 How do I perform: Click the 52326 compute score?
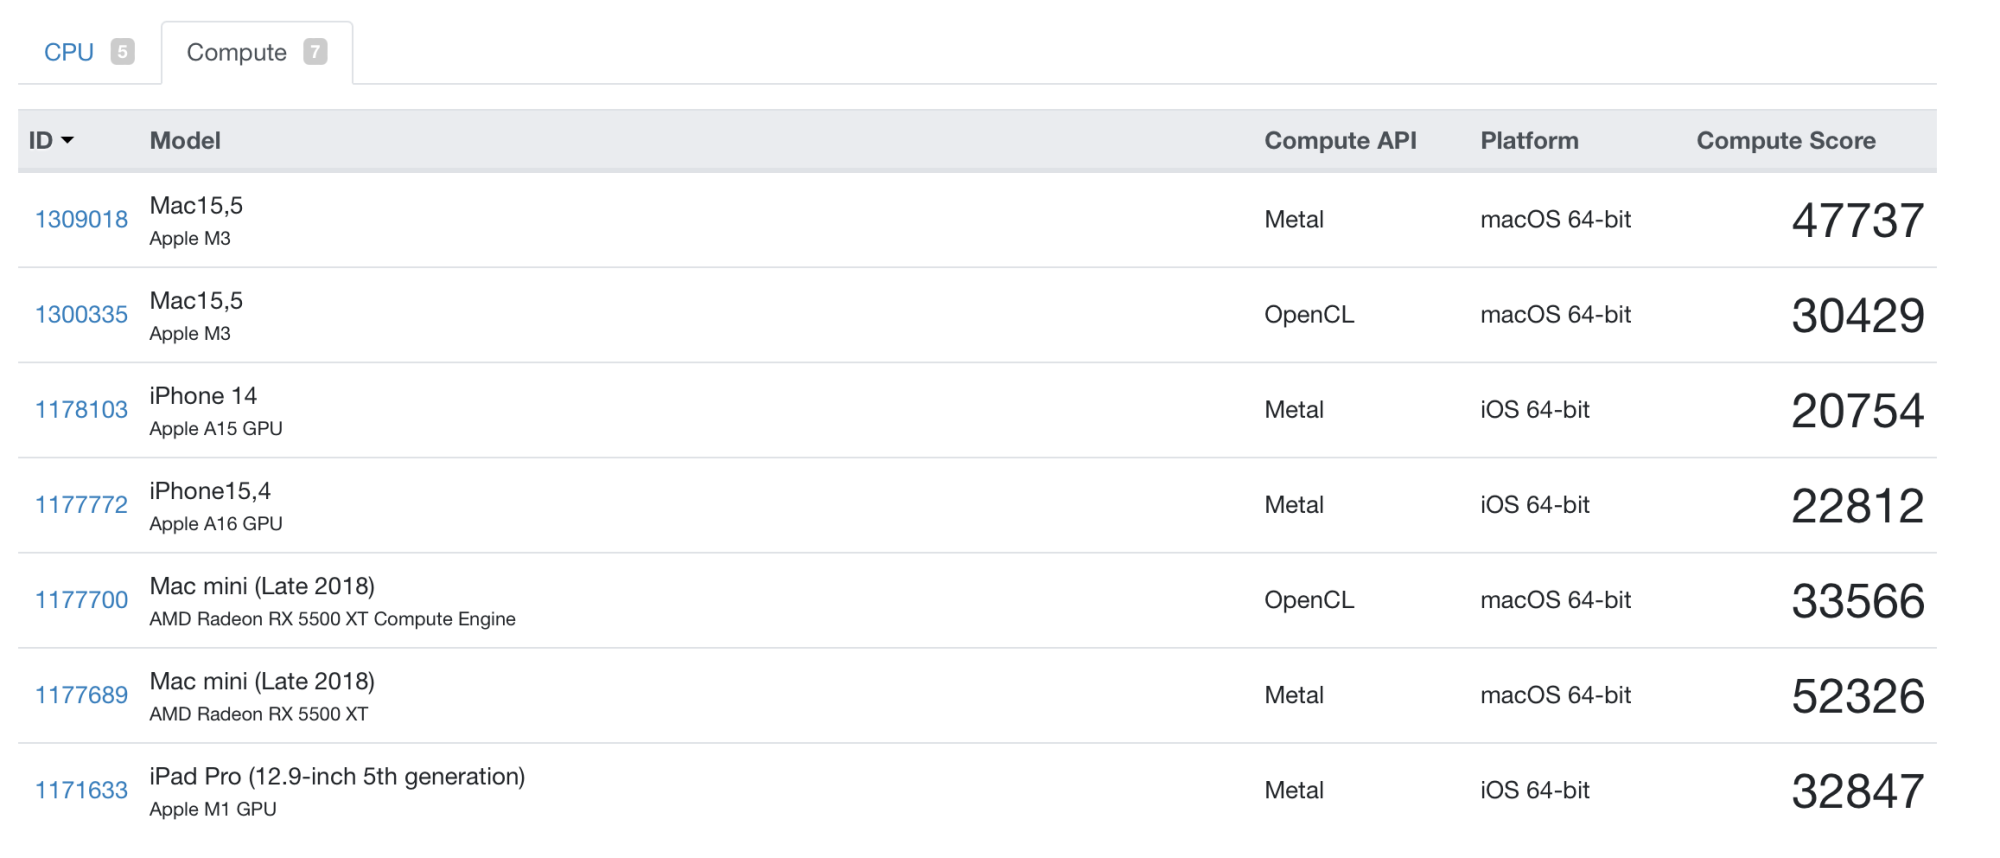click(1857, 696)
